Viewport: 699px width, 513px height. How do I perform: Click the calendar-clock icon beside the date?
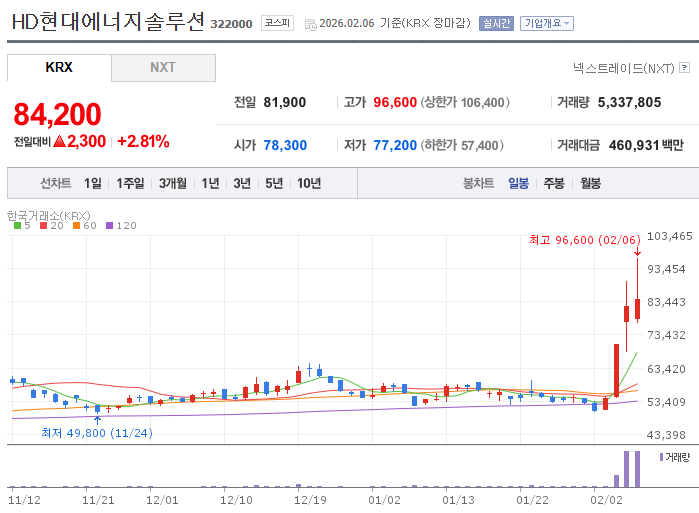(x=311, y=25)
